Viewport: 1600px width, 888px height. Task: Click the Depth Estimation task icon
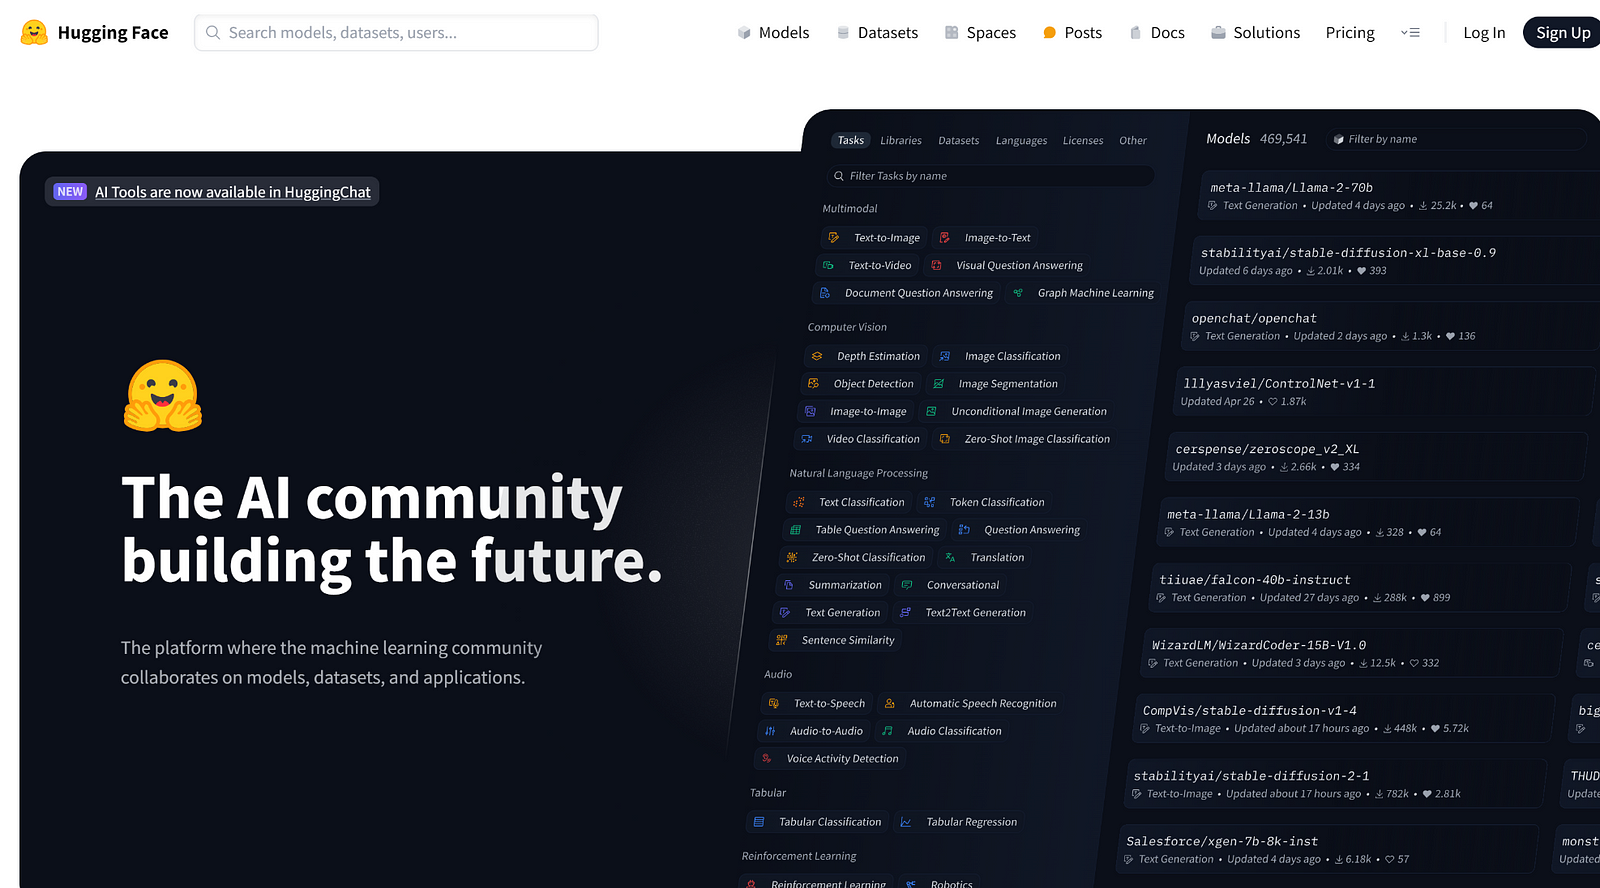817,357
